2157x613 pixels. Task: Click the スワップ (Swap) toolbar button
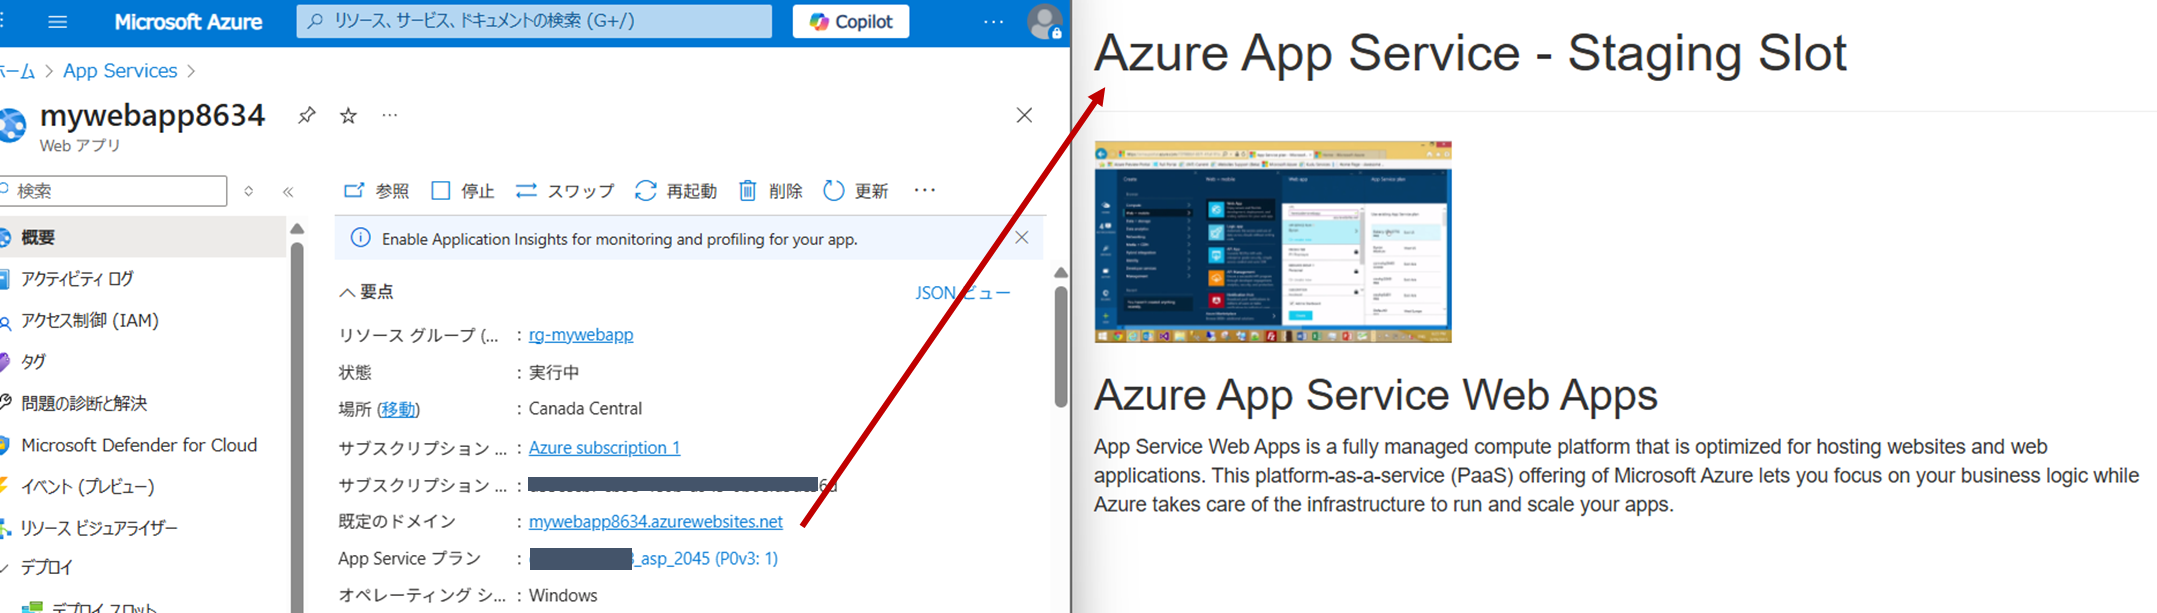click(565, 191)
